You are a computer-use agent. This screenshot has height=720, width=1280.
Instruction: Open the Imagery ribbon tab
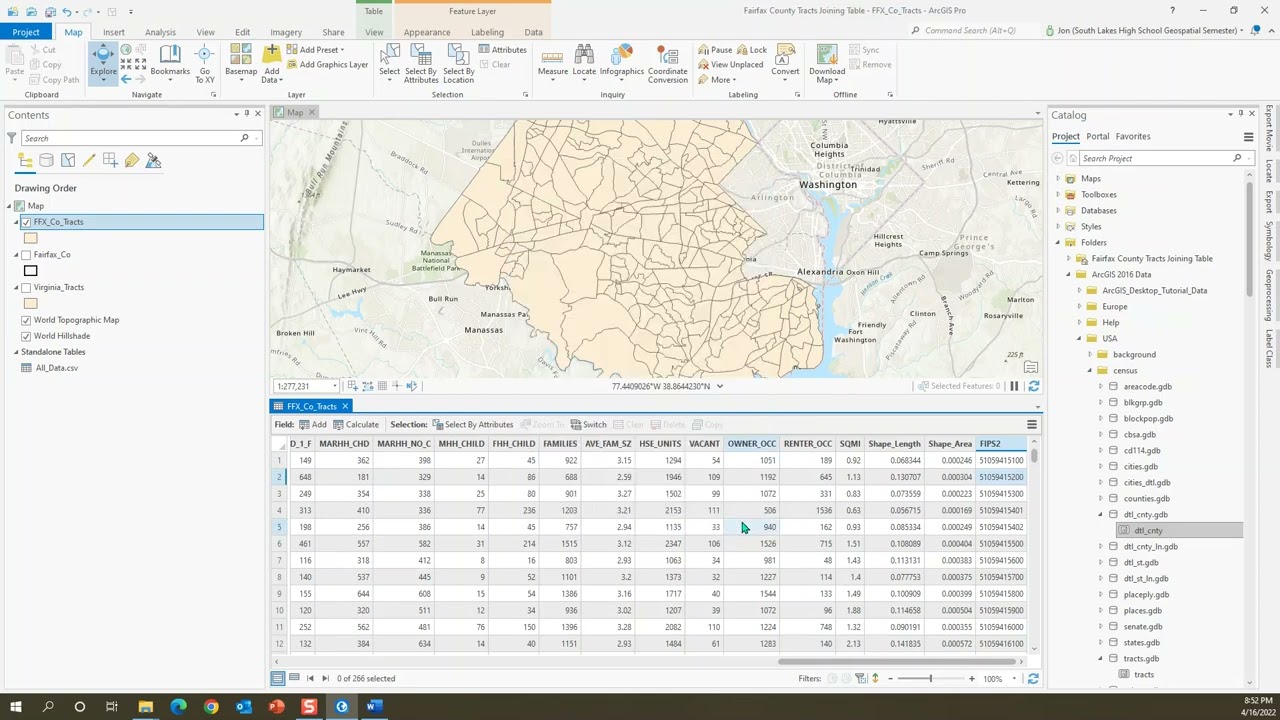pos(286,32)
